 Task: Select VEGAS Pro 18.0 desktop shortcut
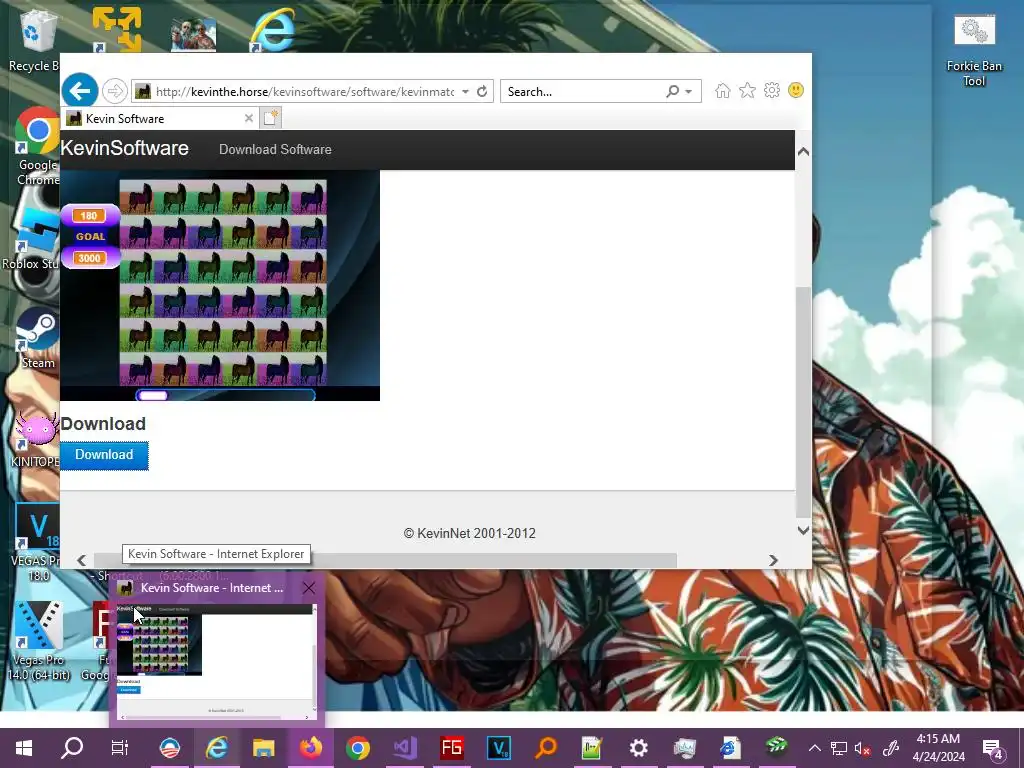(36, 542)
